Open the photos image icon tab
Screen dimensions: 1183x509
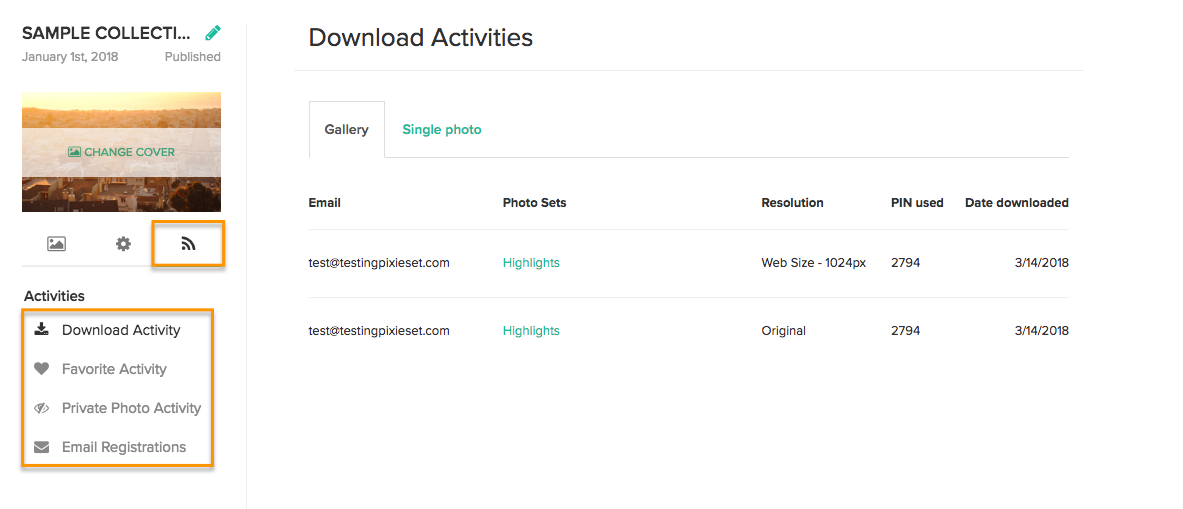[56, 244]
